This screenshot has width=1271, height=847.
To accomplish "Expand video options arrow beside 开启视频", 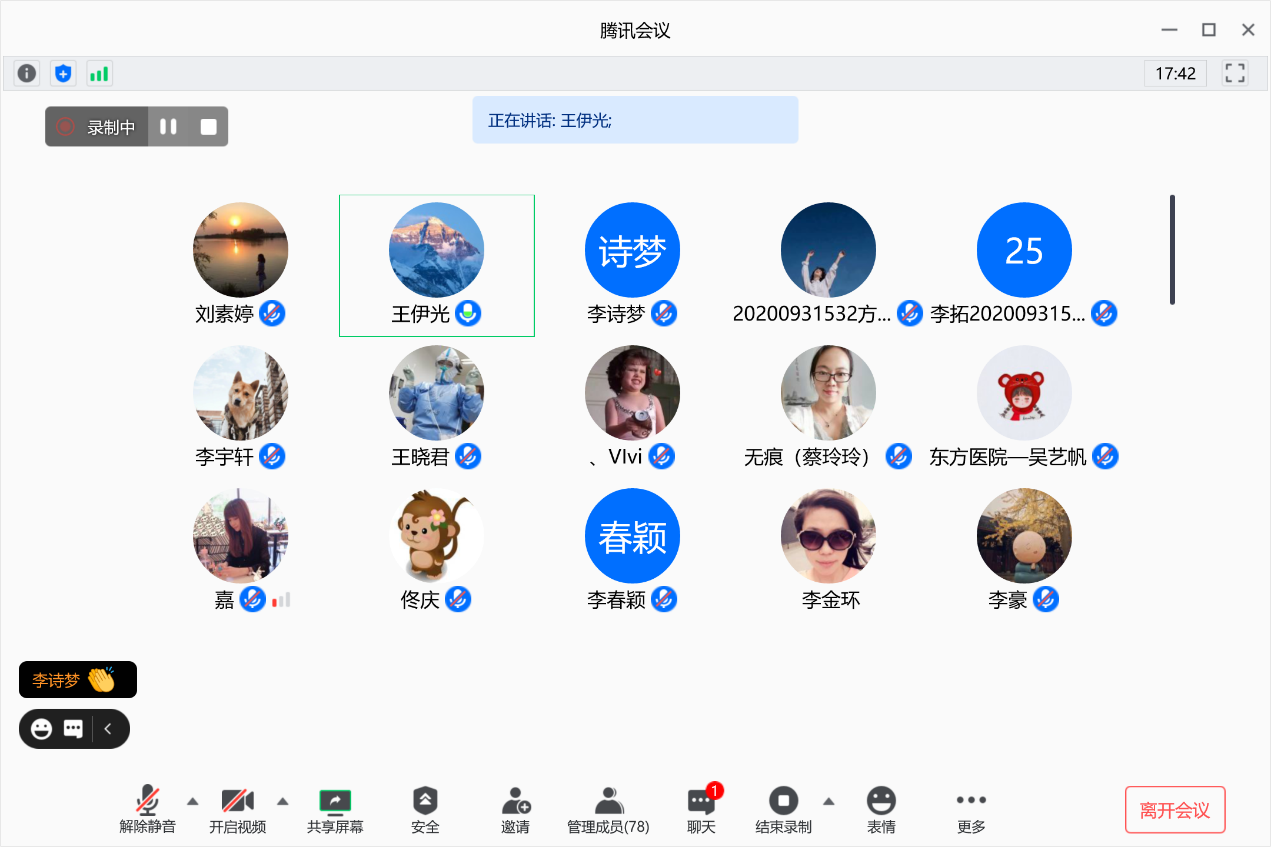I will 283,801.
